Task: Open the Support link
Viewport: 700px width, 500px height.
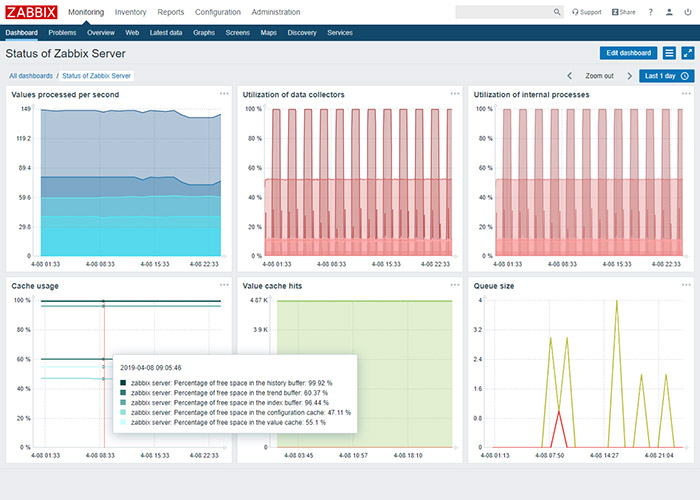Action: coord(587,12)
